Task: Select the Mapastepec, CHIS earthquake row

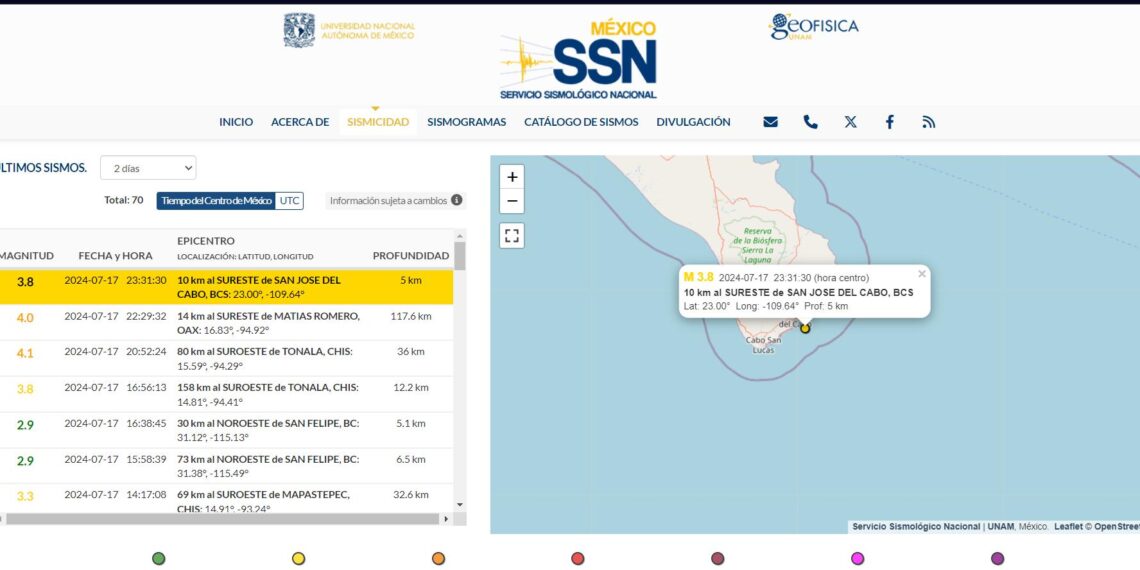Action: pos(225,499)
